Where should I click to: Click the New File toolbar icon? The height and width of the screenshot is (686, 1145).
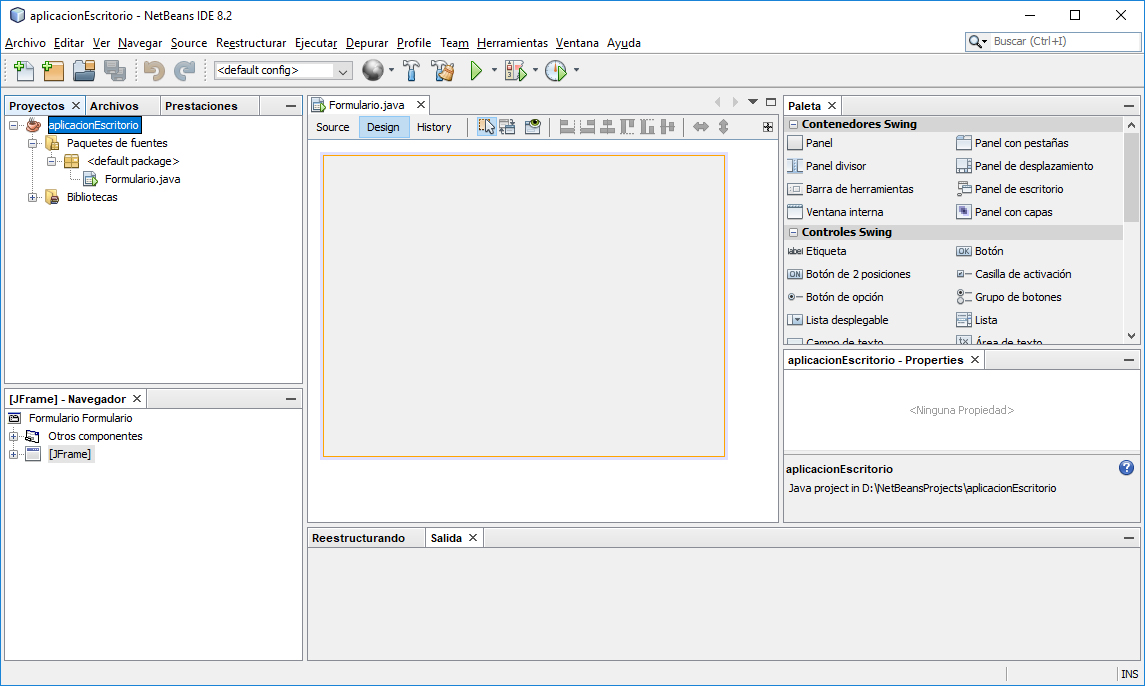point(23,70)
